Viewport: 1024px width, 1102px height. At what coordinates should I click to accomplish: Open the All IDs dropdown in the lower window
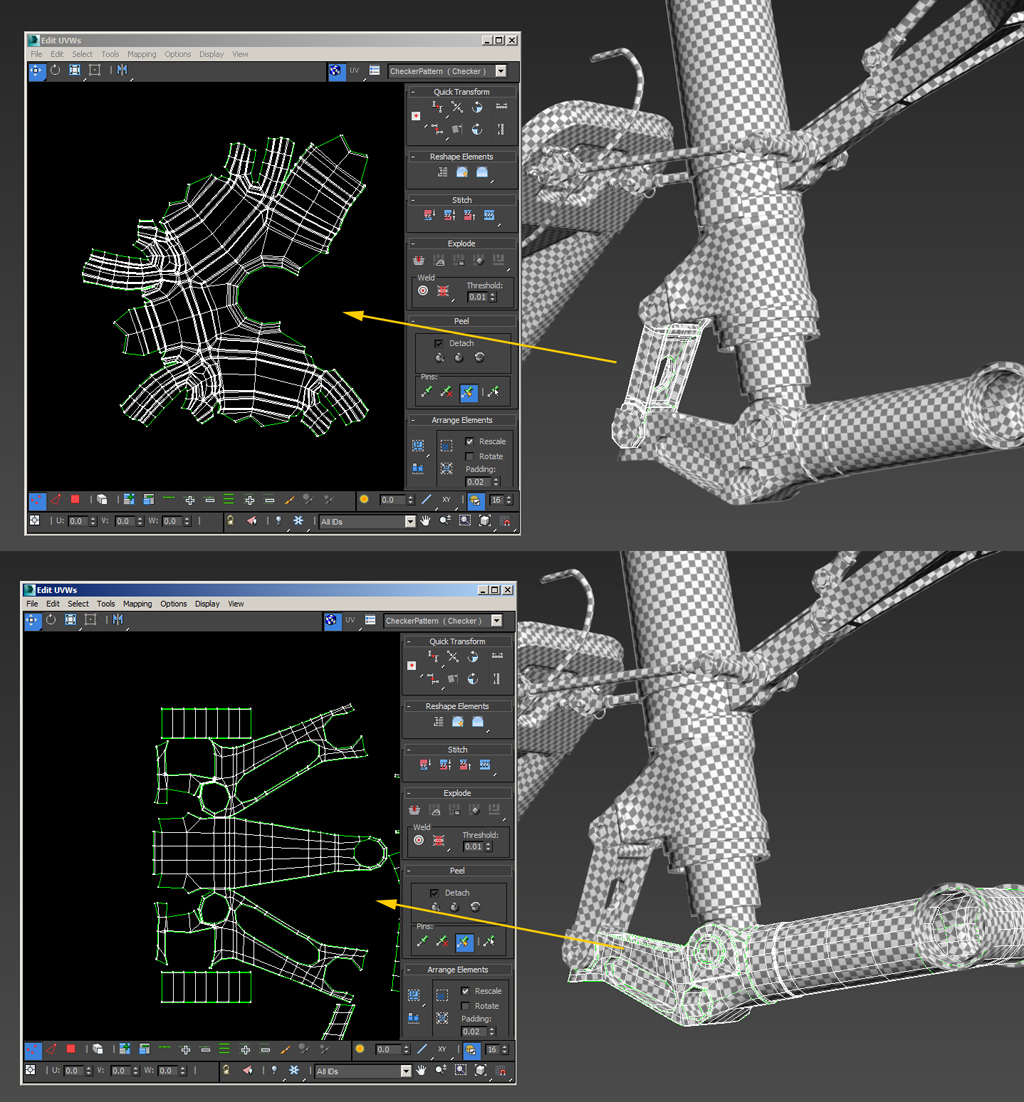[405, 1071]
